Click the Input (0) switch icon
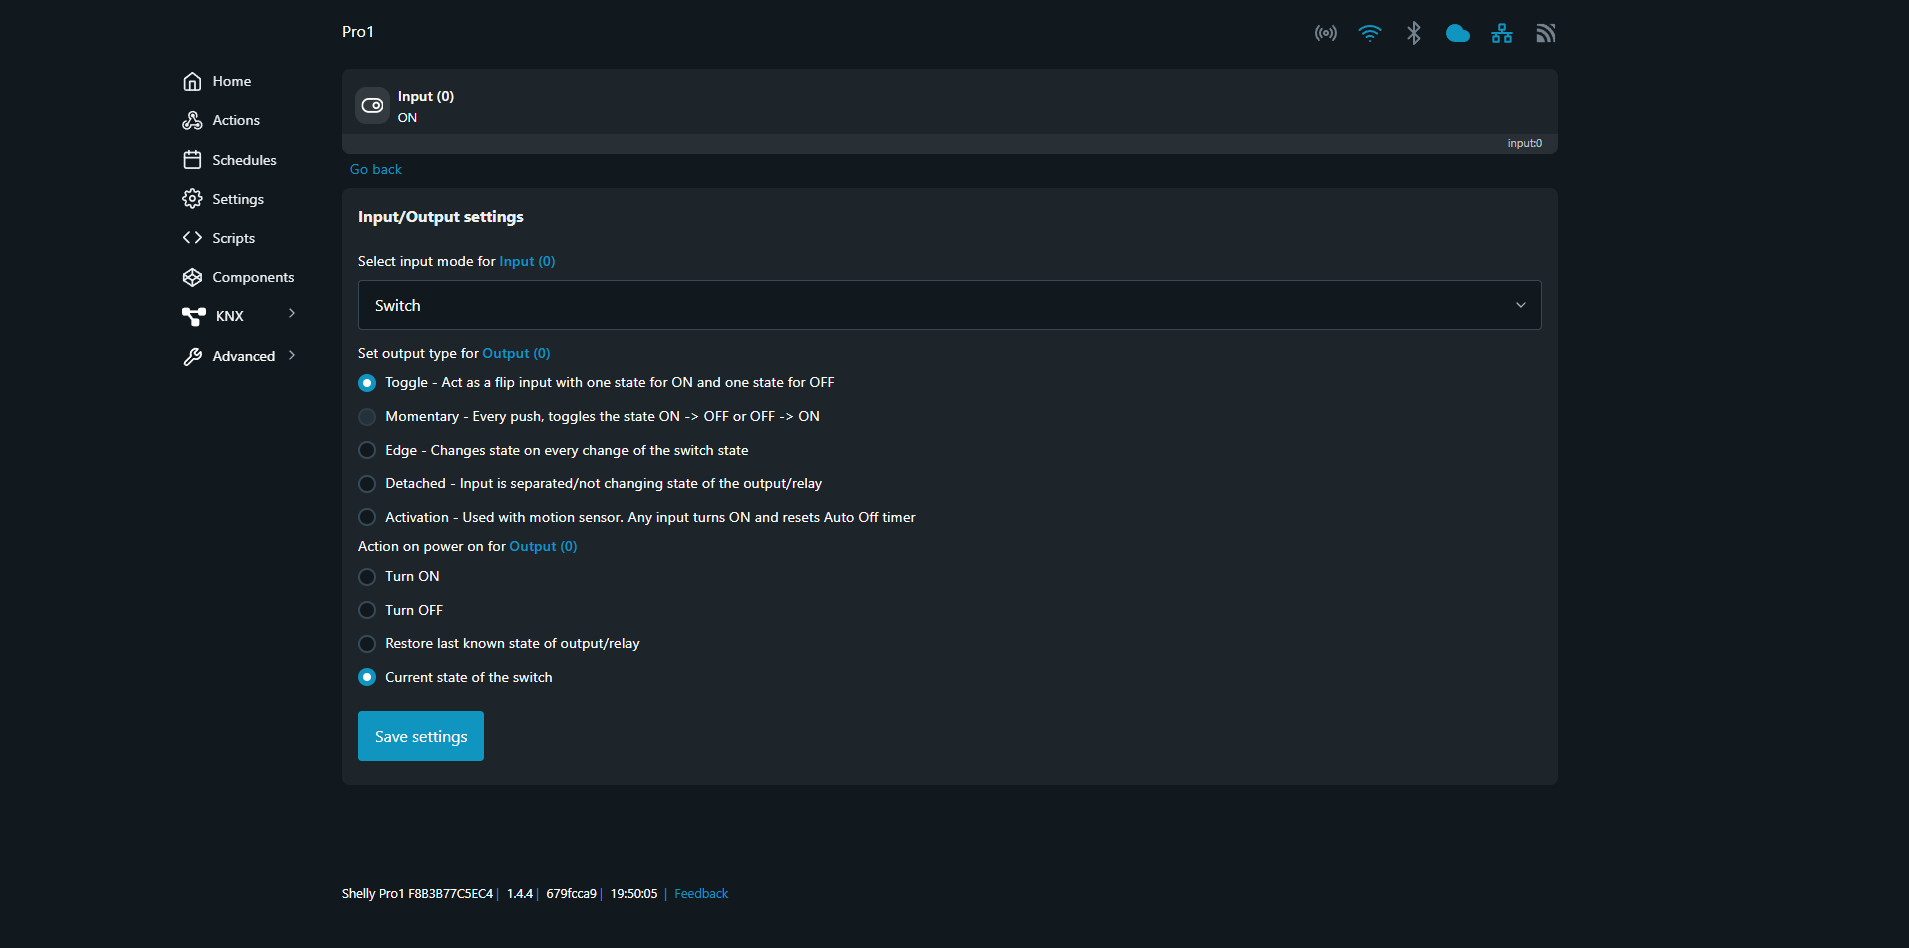Screen dimensions: 1909x948 [372, 105]
